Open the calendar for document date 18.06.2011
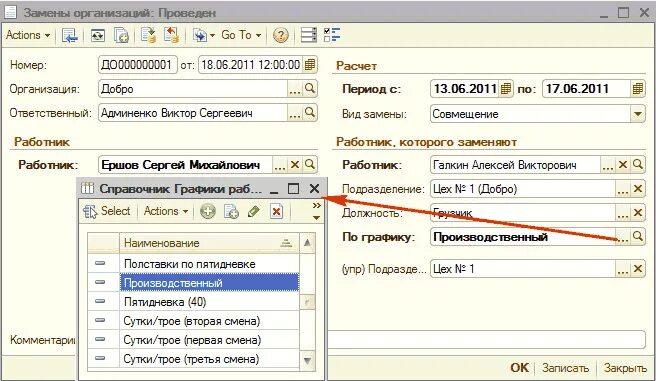Image resolution: width=656 pixels, height=381 pixels. [310, 65]
